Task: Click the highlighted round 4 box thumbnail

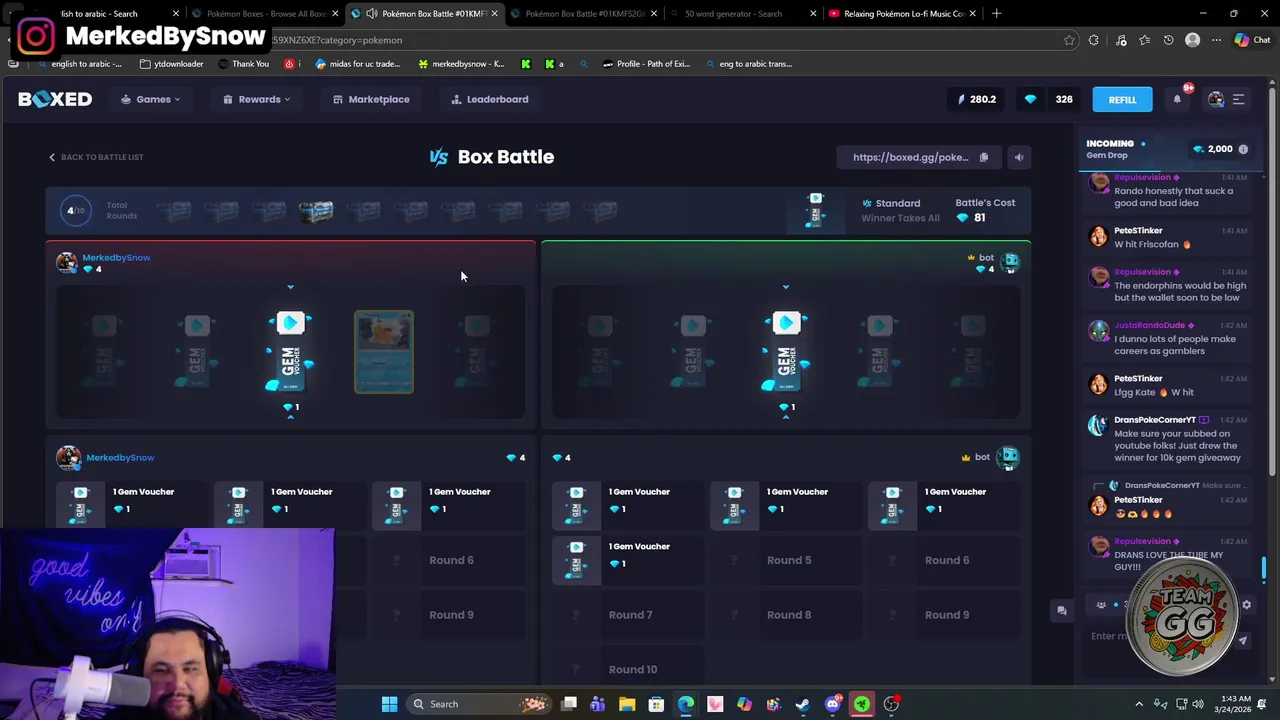Action: (x=315, y=211)
